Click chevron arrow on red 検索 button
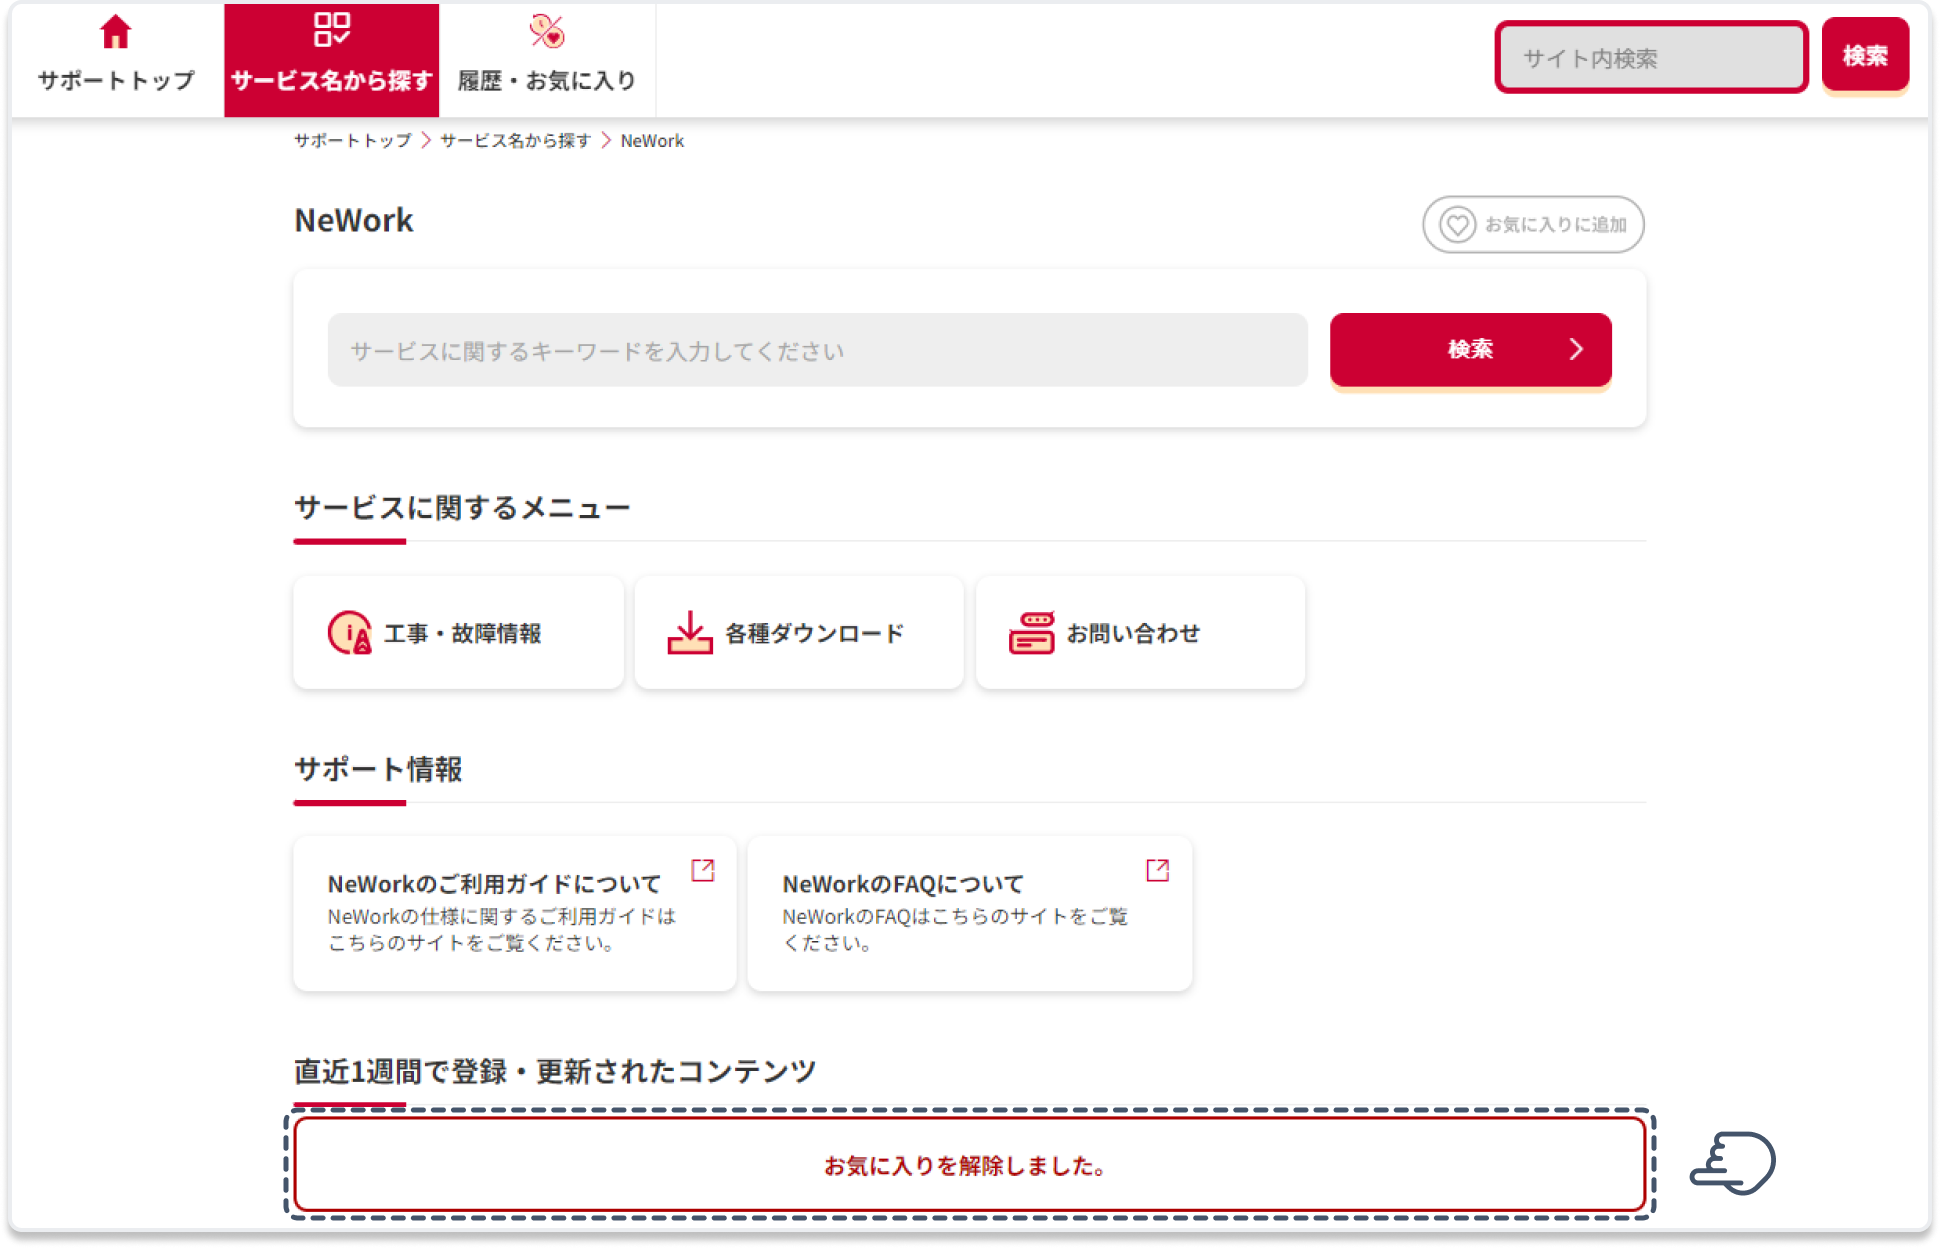This screenshot has height=1248, width=1940. pyautogui.click(x=1576, y=349)
